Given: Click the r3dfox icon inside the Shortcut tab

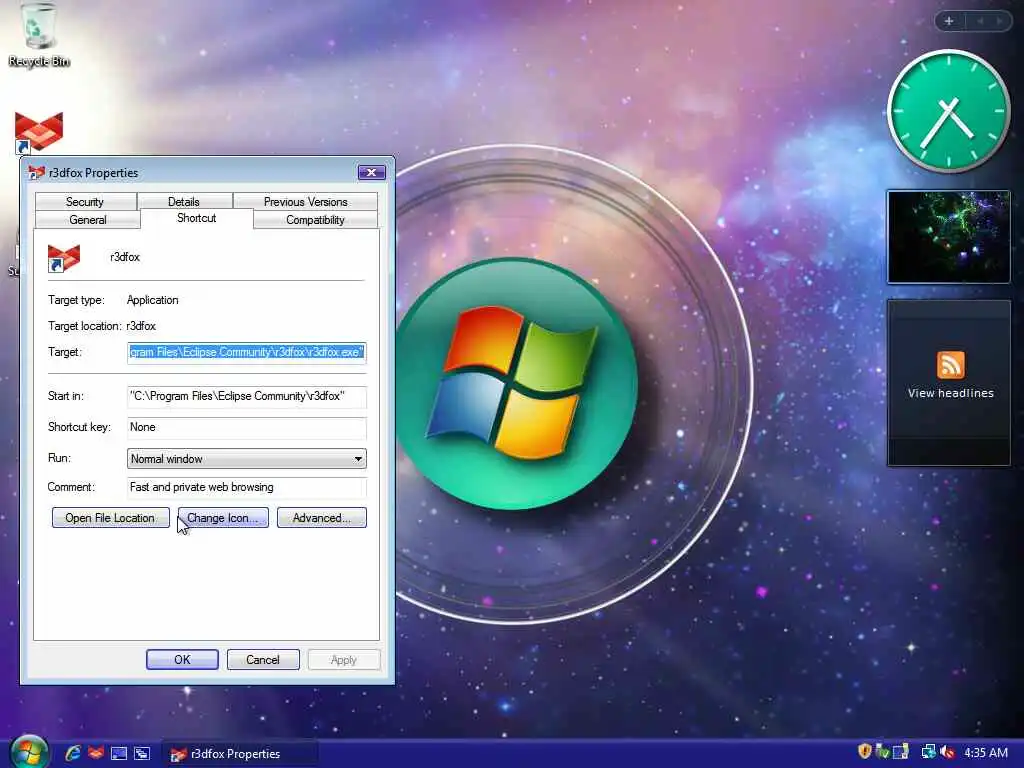Looking at the screenshot, I should tap(64, 258).
